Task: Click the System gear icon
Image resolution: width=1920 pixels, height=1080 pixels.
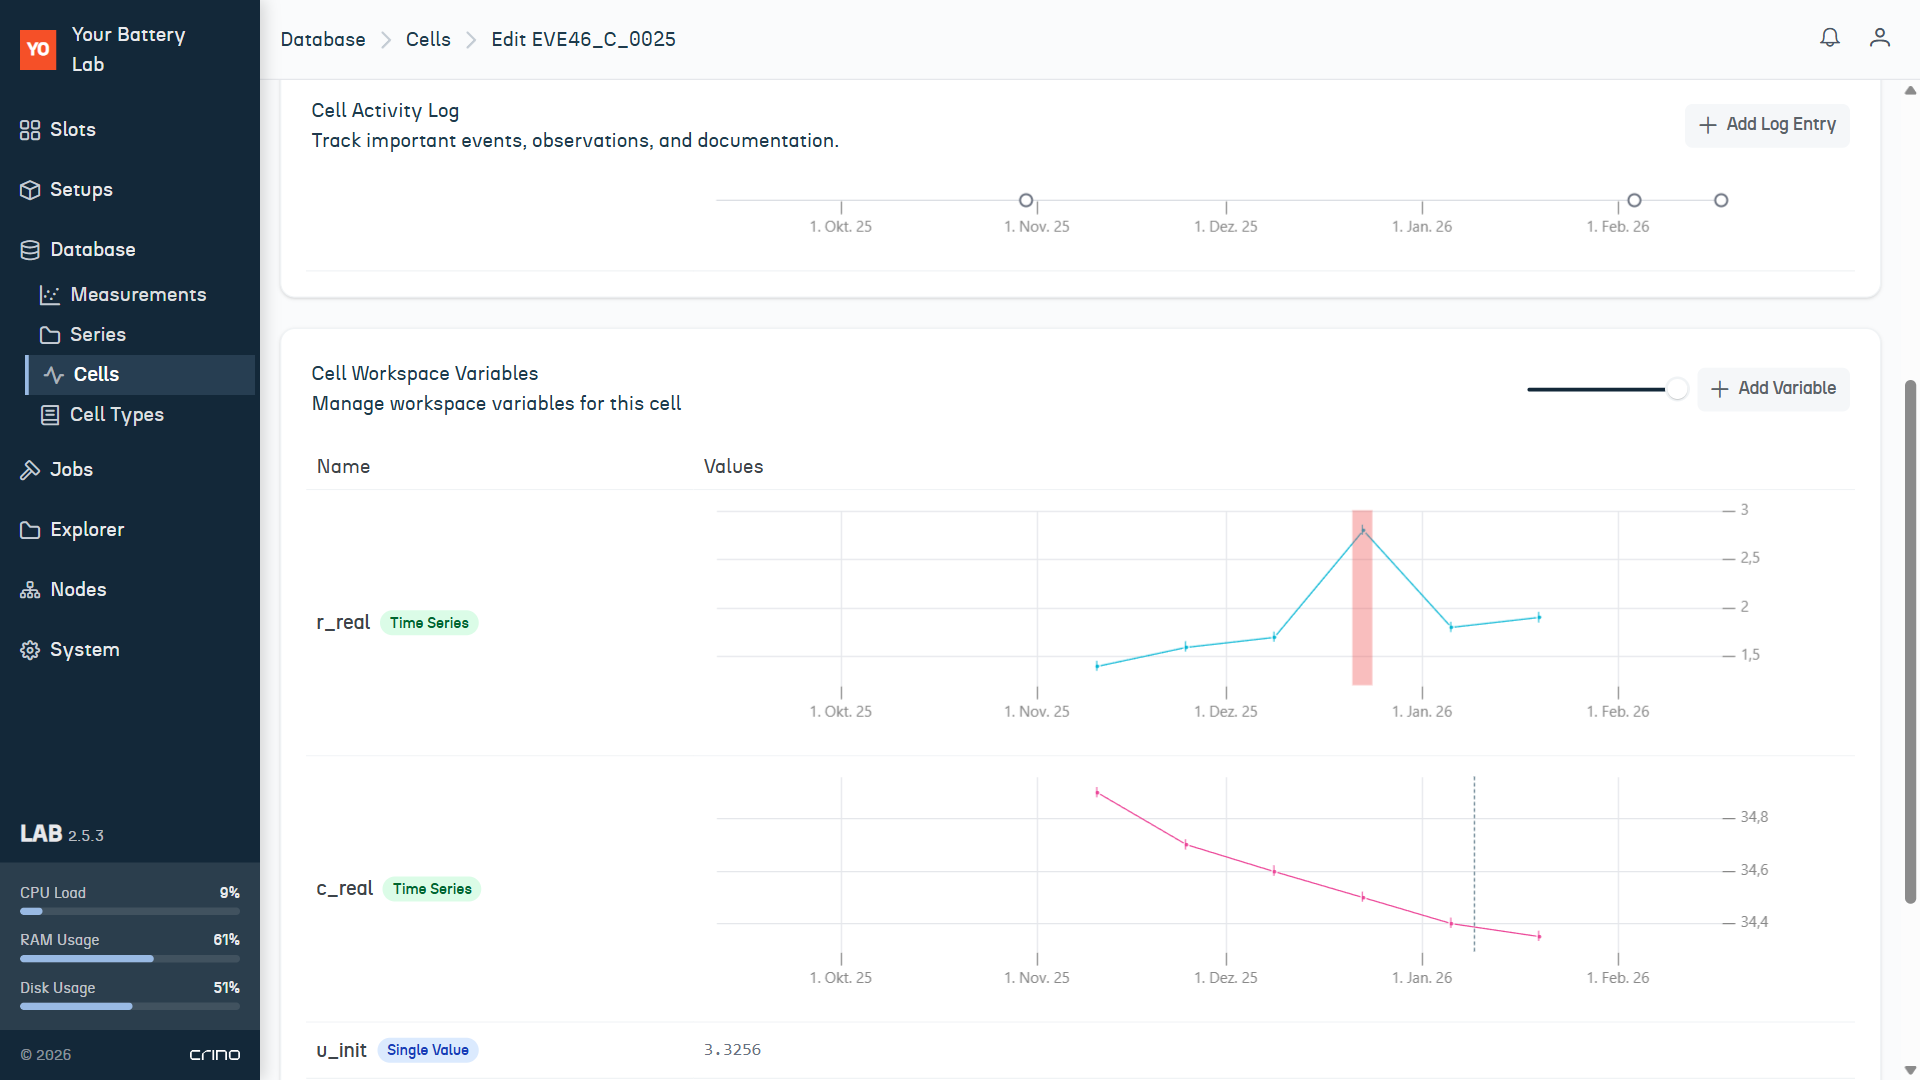Action: tap(30, 650)
